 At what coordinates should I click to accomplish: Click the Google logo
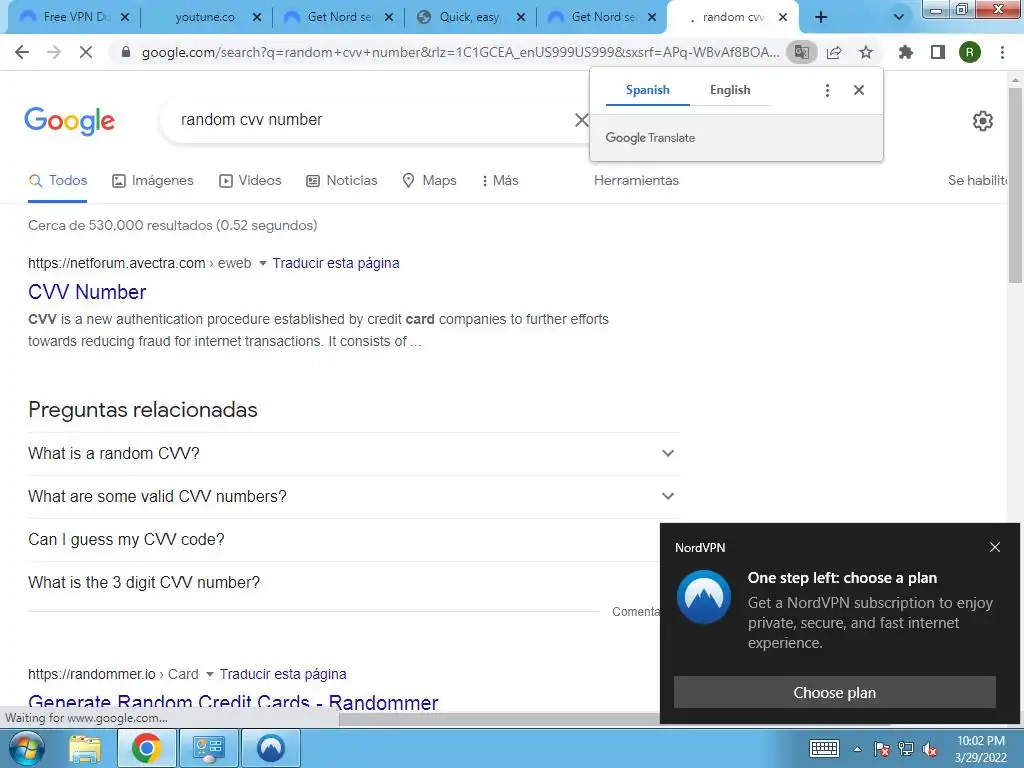(x=70, y=121)
